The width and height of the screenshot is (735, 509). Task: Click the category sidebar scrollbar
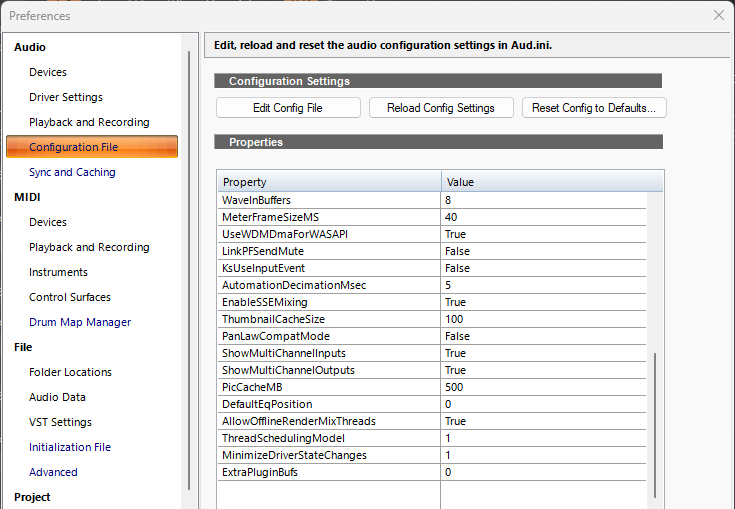coord(189,270)
